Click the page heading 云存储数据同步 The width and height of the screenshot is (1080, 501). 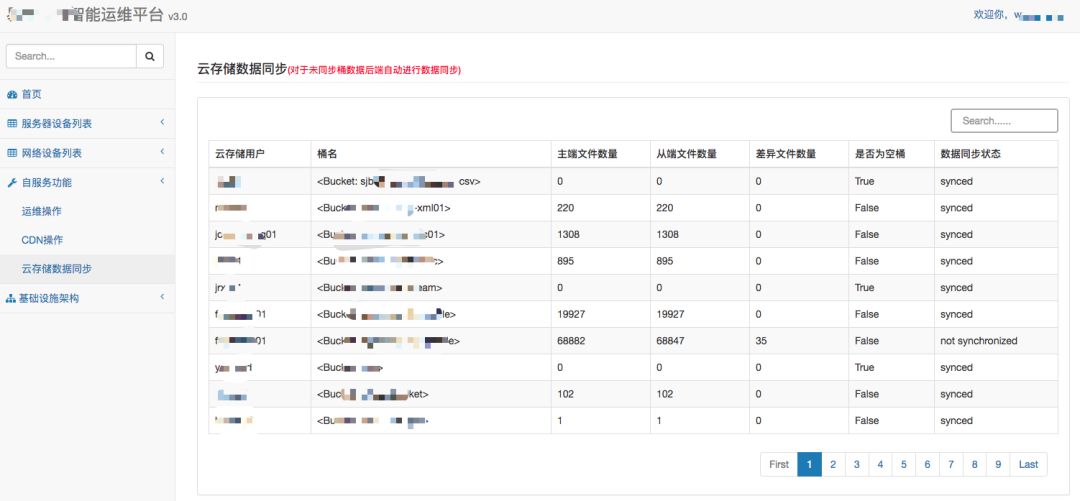coord(242,69)
